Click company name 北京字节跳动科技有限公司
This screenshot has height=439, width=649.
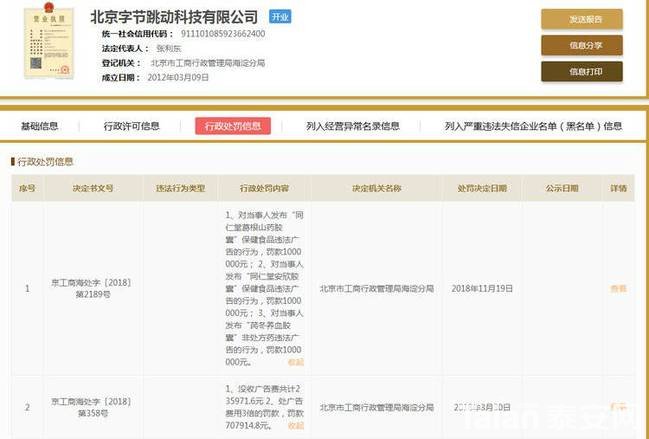174,17
